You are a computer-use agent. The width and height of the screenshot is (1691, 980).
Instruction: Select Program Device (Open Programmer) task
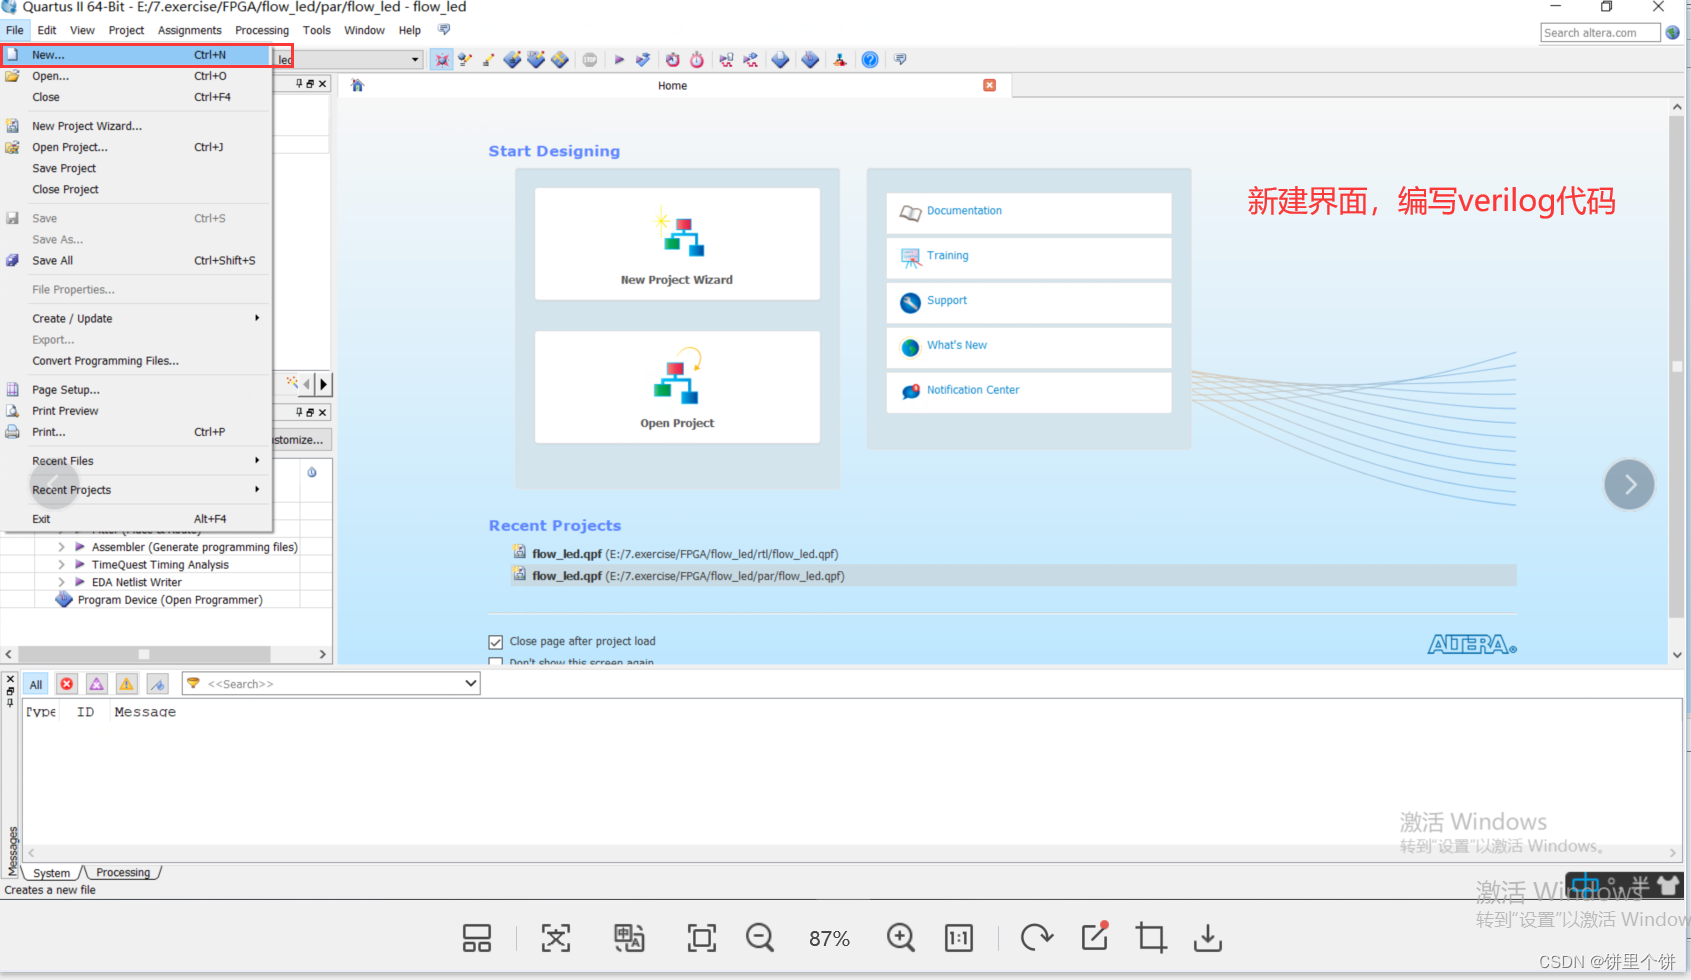[x=170, y=600]
